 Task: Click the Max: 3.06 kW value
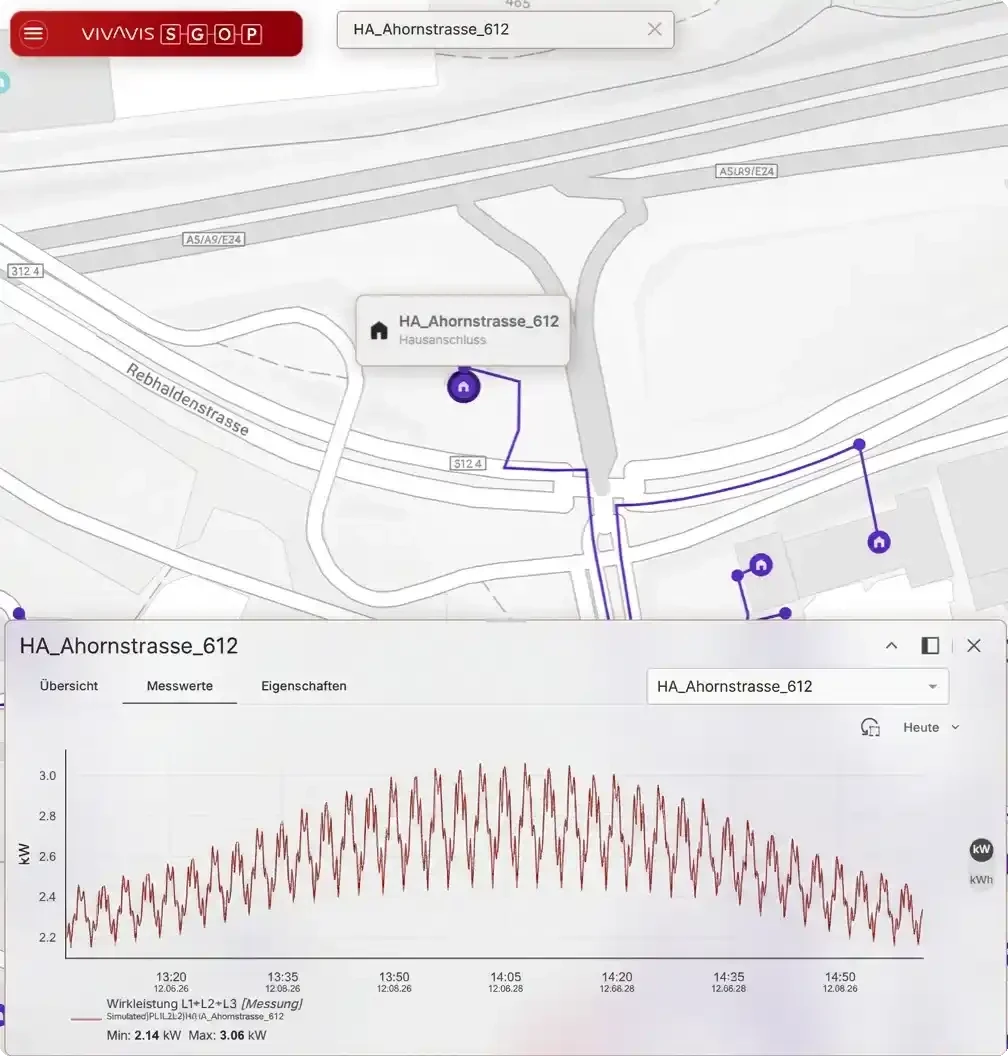coord(228,1035)
